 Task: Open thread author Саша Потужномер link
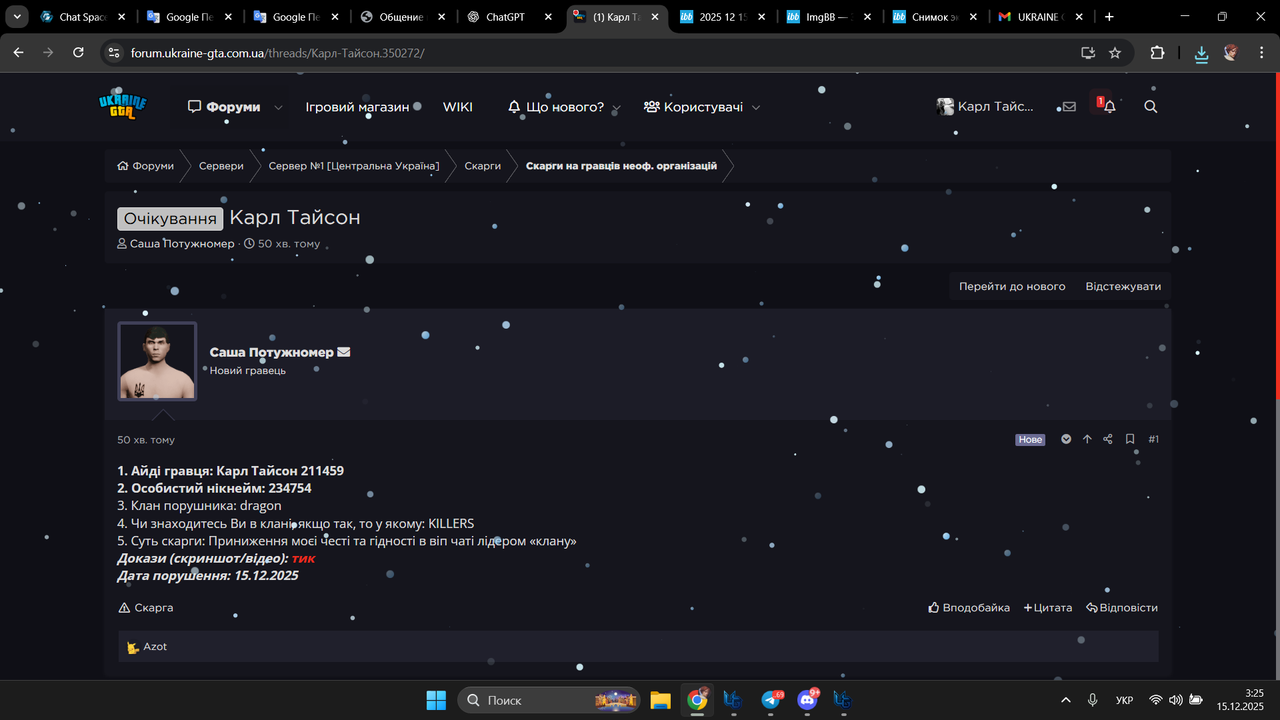click(182, 244)
